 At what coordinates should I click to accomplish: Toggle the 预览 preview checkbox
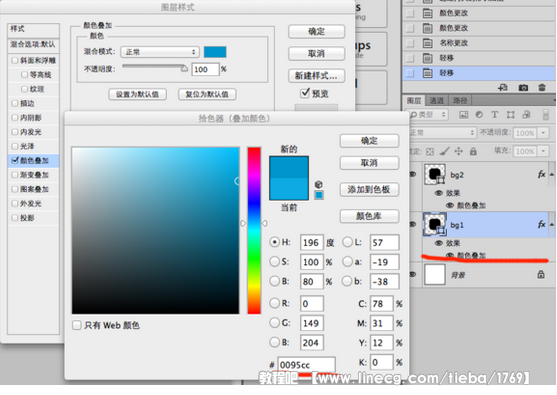click(x=305, y=93)
